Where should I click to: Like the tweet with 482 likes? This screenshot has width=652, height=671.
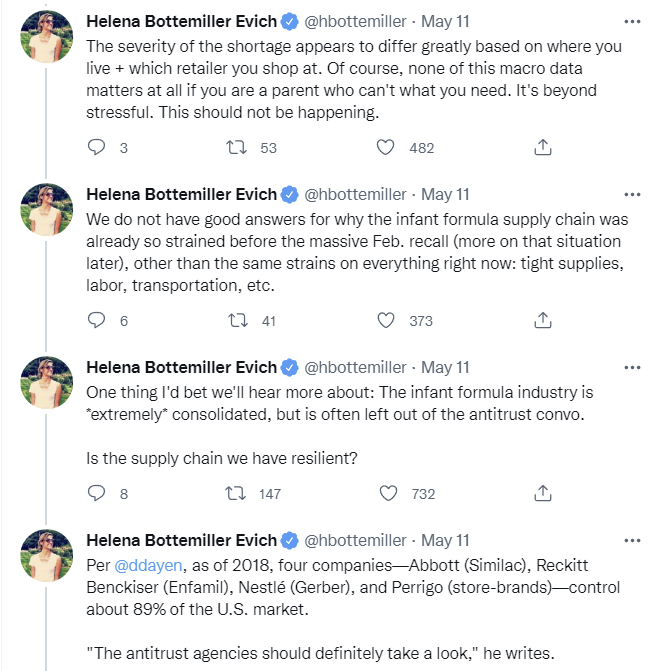pyautogui.click(x=386, y=148)
